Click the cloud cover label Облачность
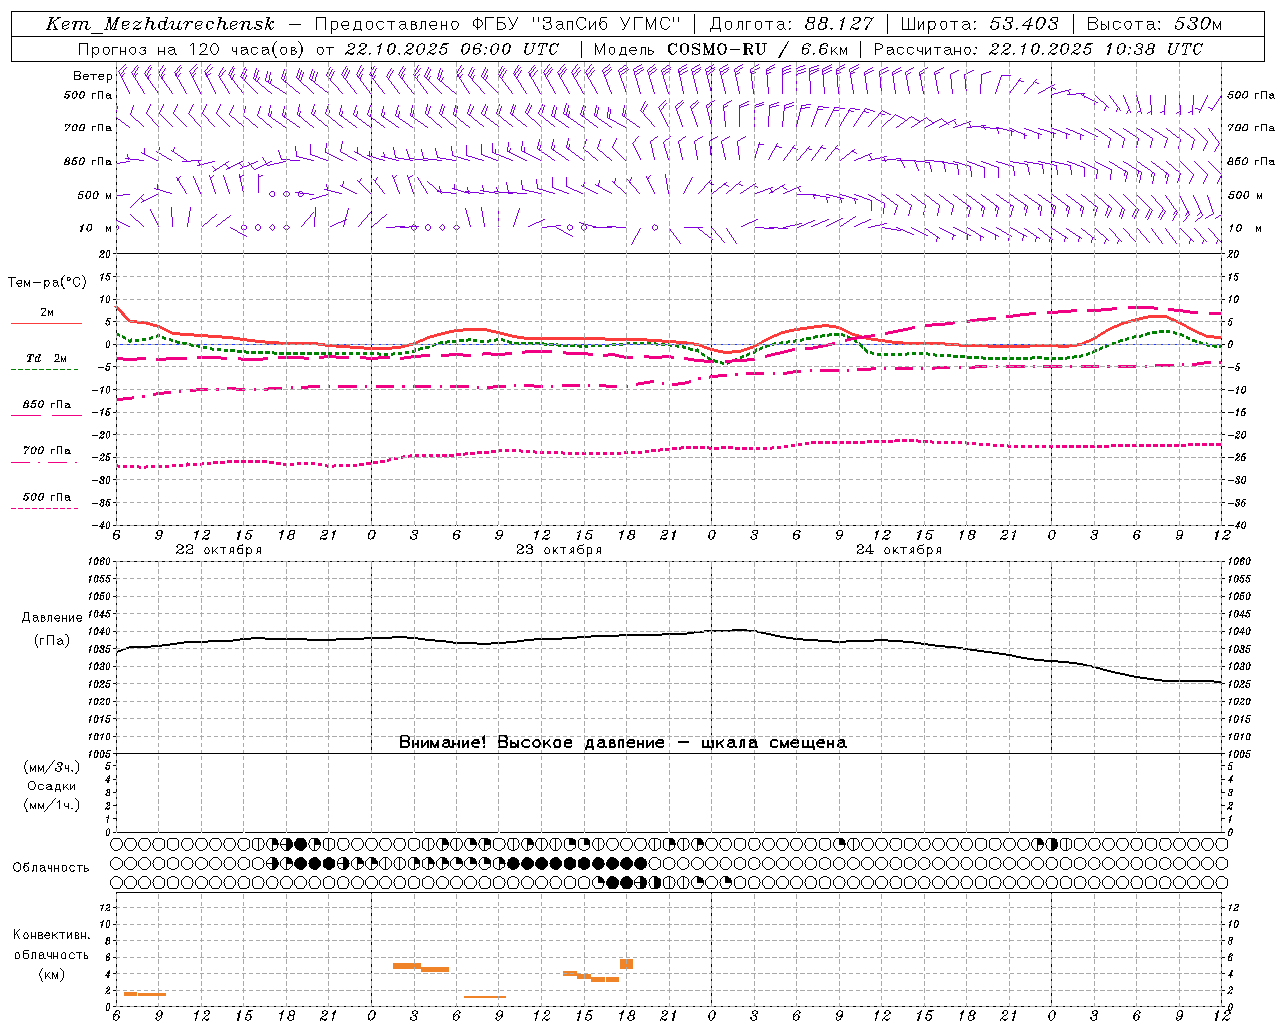 click(51, 868)
